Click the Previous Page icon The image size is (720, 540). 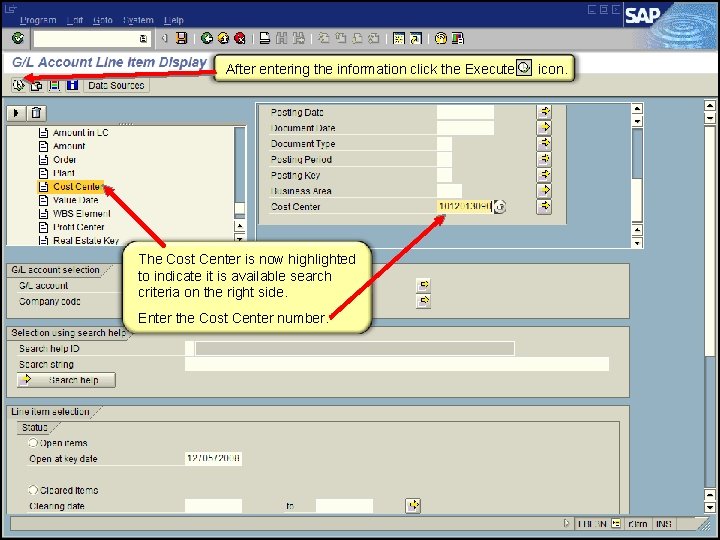(340, 38)
